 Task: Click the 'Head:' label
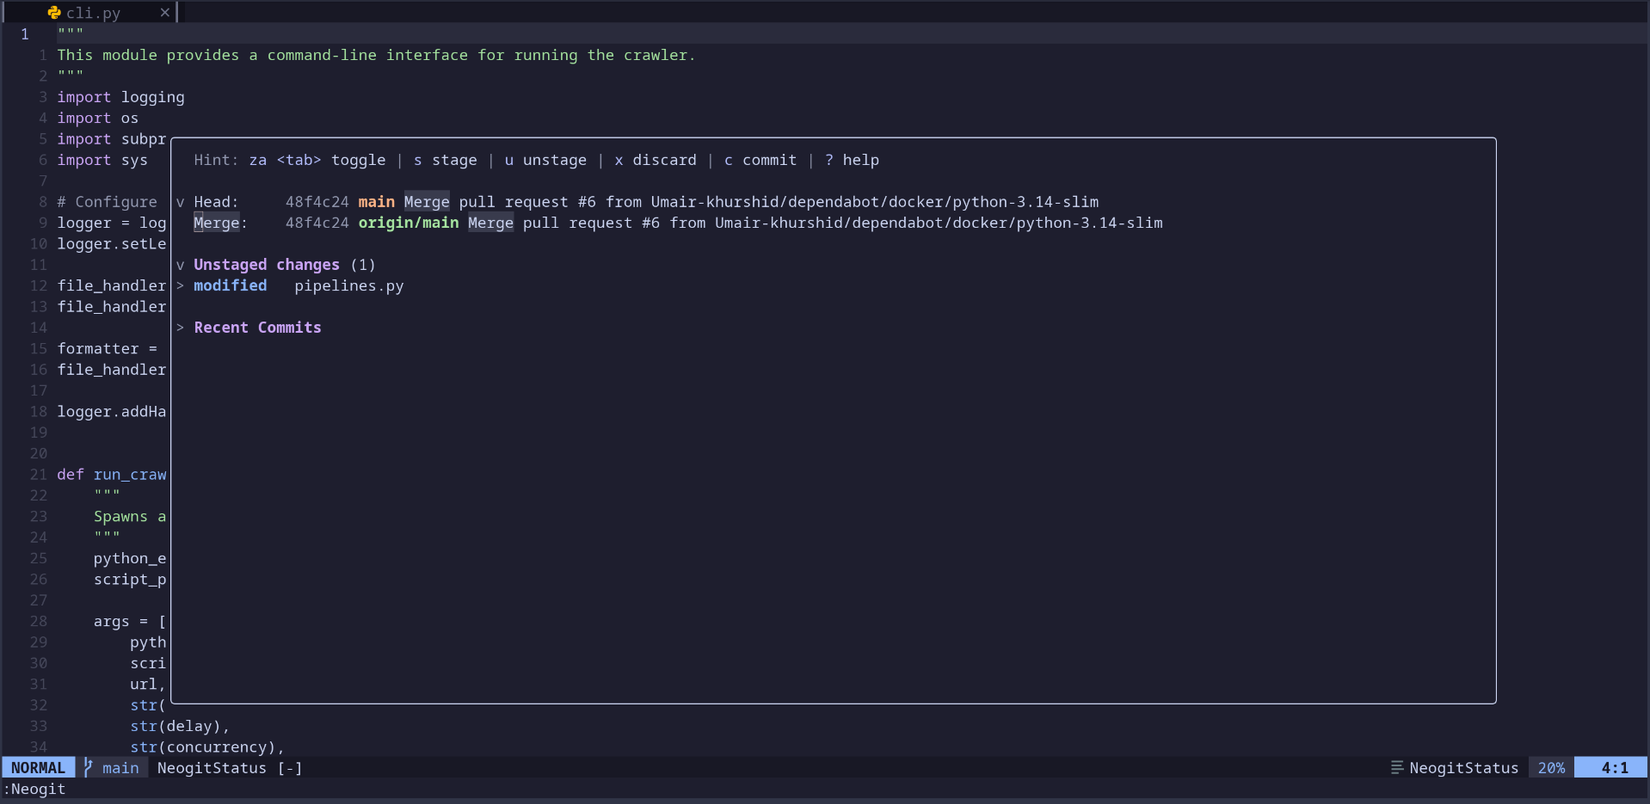[x=216, y=202]
